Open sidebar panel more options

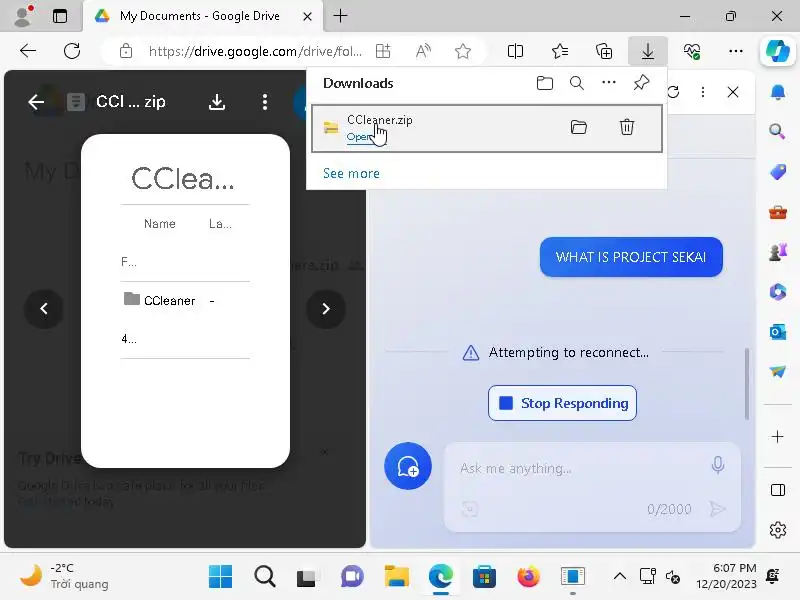click(703, 92)
